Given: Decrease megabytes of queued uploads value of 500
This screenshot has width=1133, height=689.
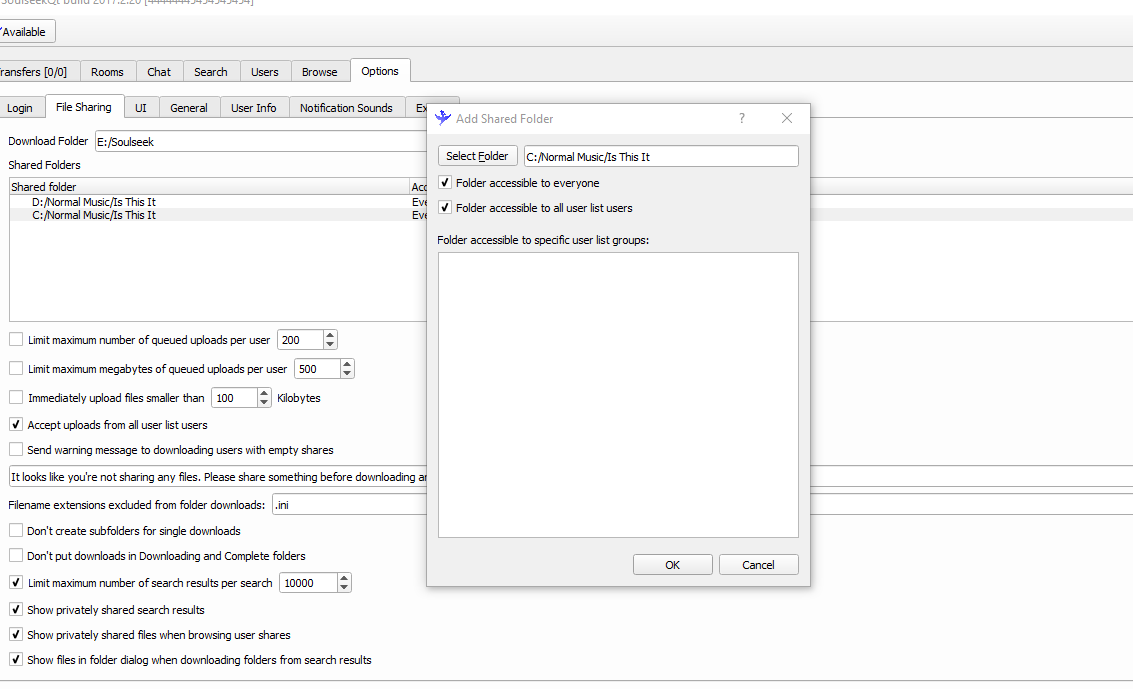Looking at the screenshot, I should pos(347,373).
